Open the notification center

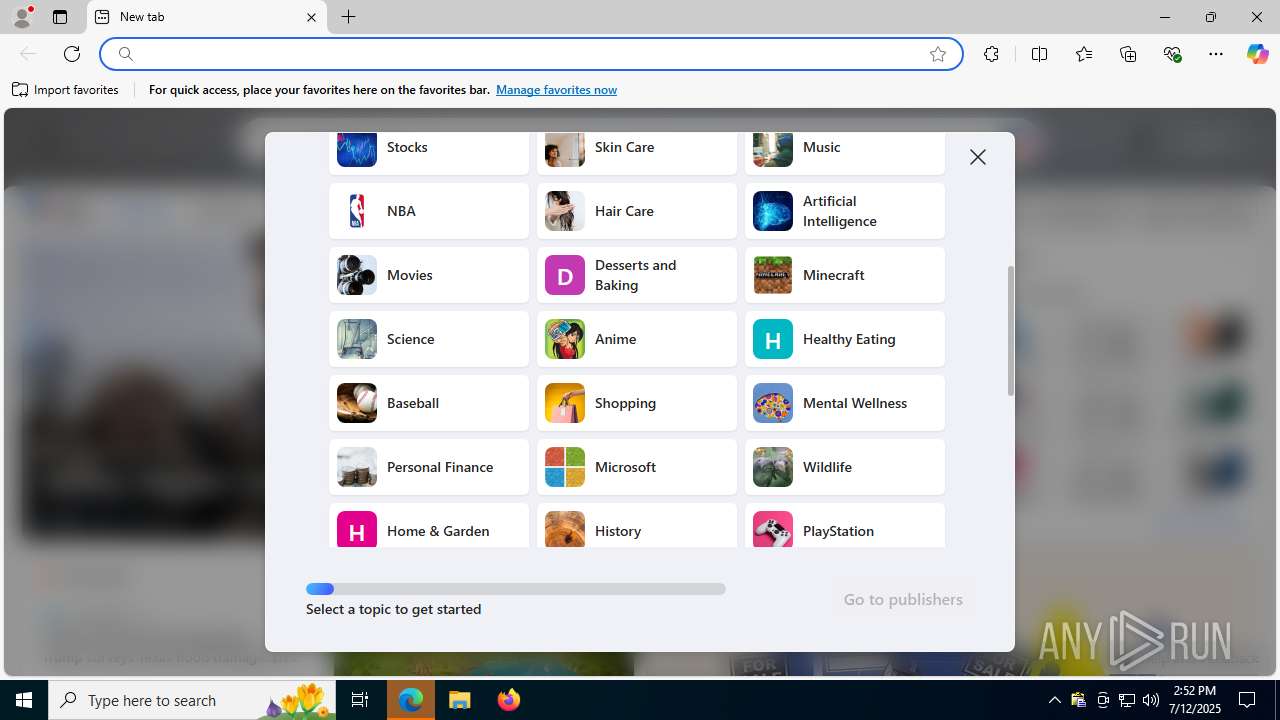tap(1247, 700)
